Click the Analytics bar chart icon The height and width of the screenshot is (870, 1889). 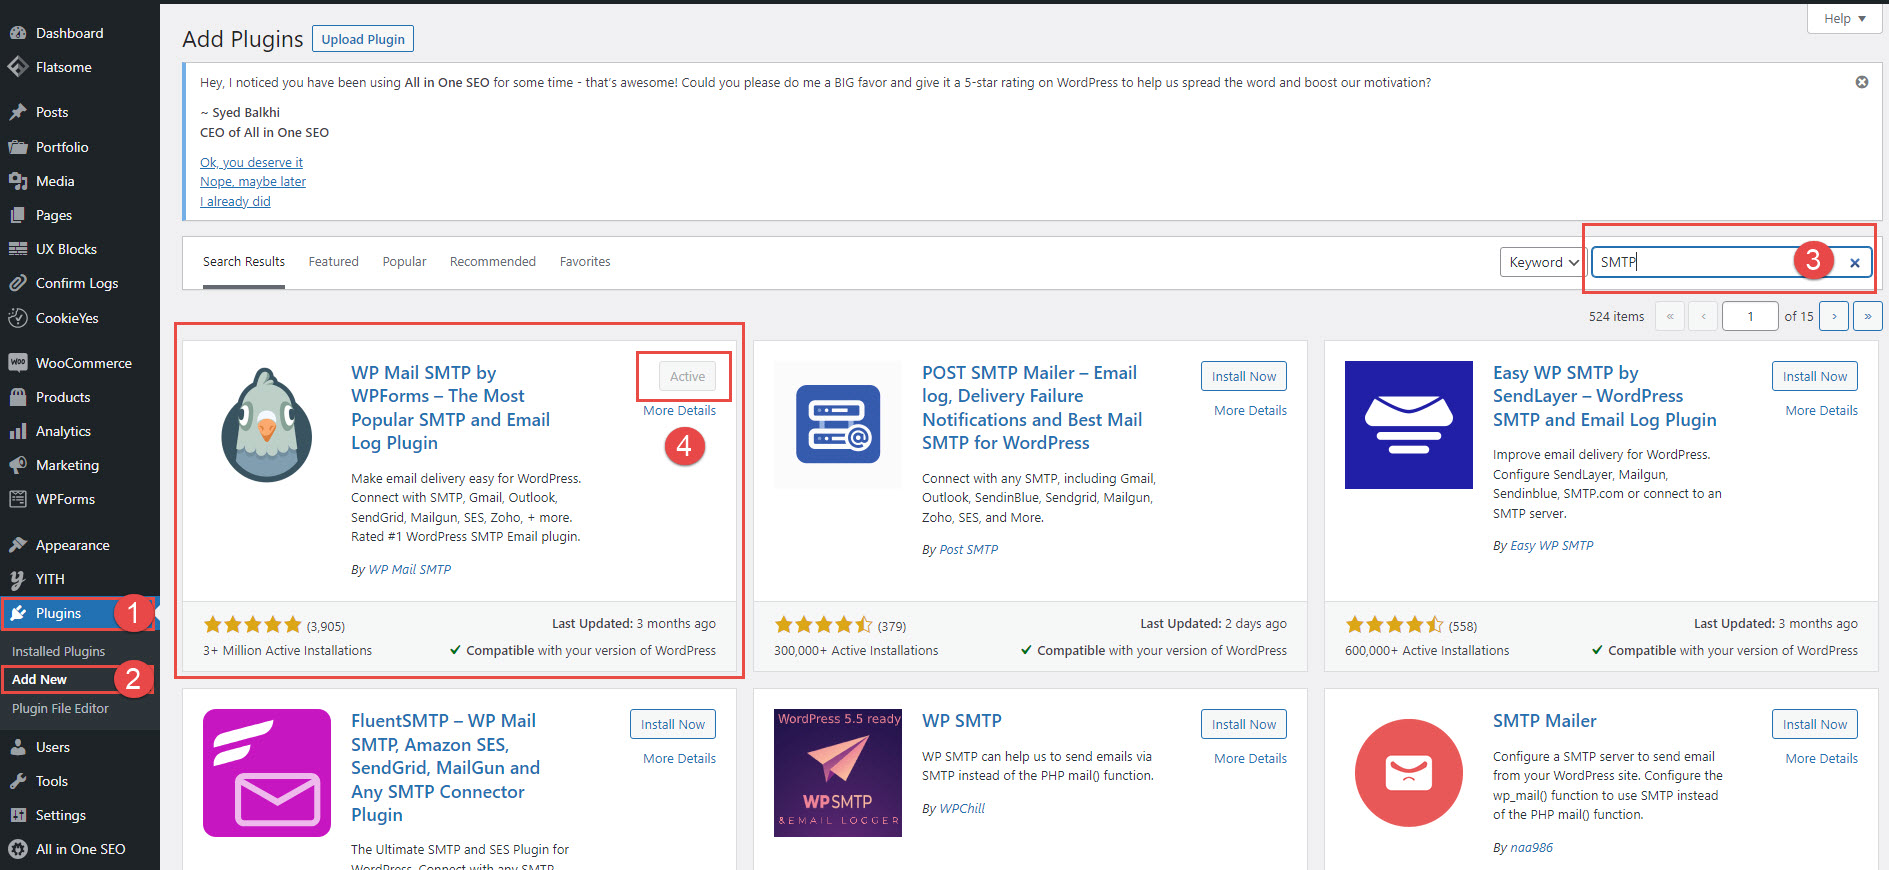[x=17, y=431]
